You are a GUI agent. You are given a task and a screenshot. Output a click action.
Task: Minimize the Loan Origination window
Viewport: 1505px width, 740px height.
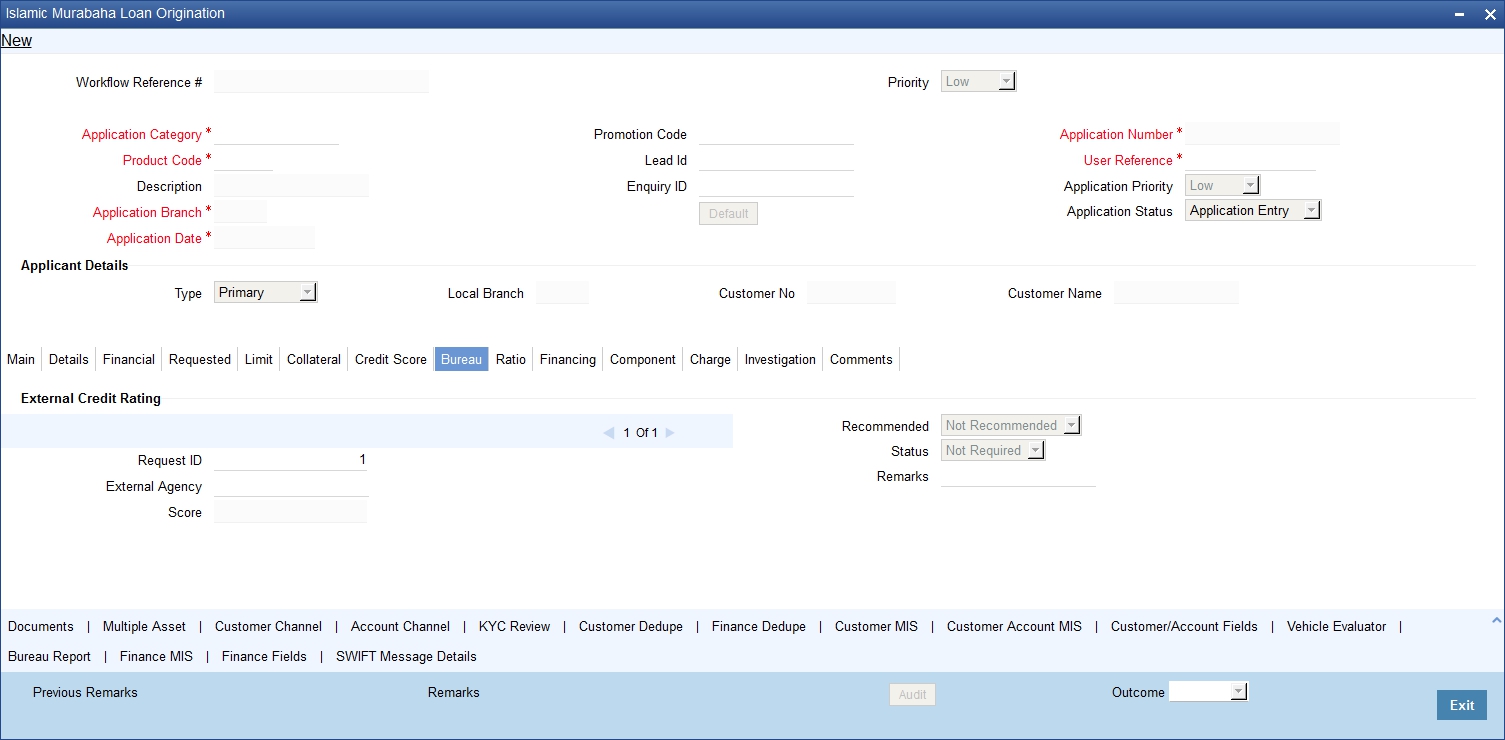point(1461,14)
